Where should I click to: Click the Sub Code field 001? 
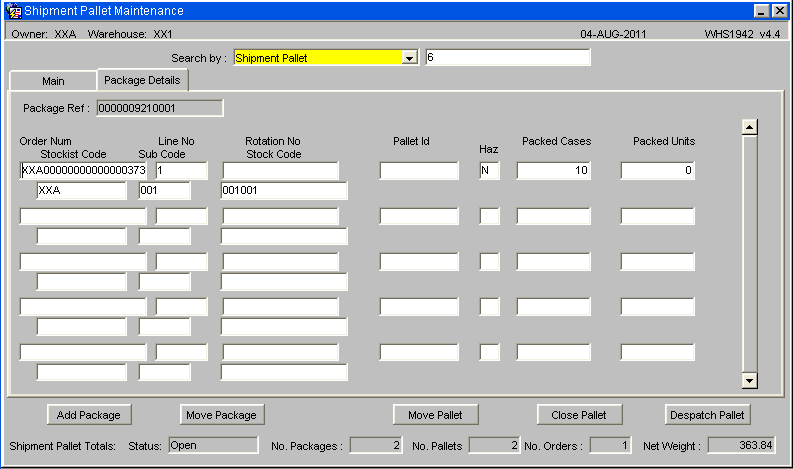click(164, 191)
